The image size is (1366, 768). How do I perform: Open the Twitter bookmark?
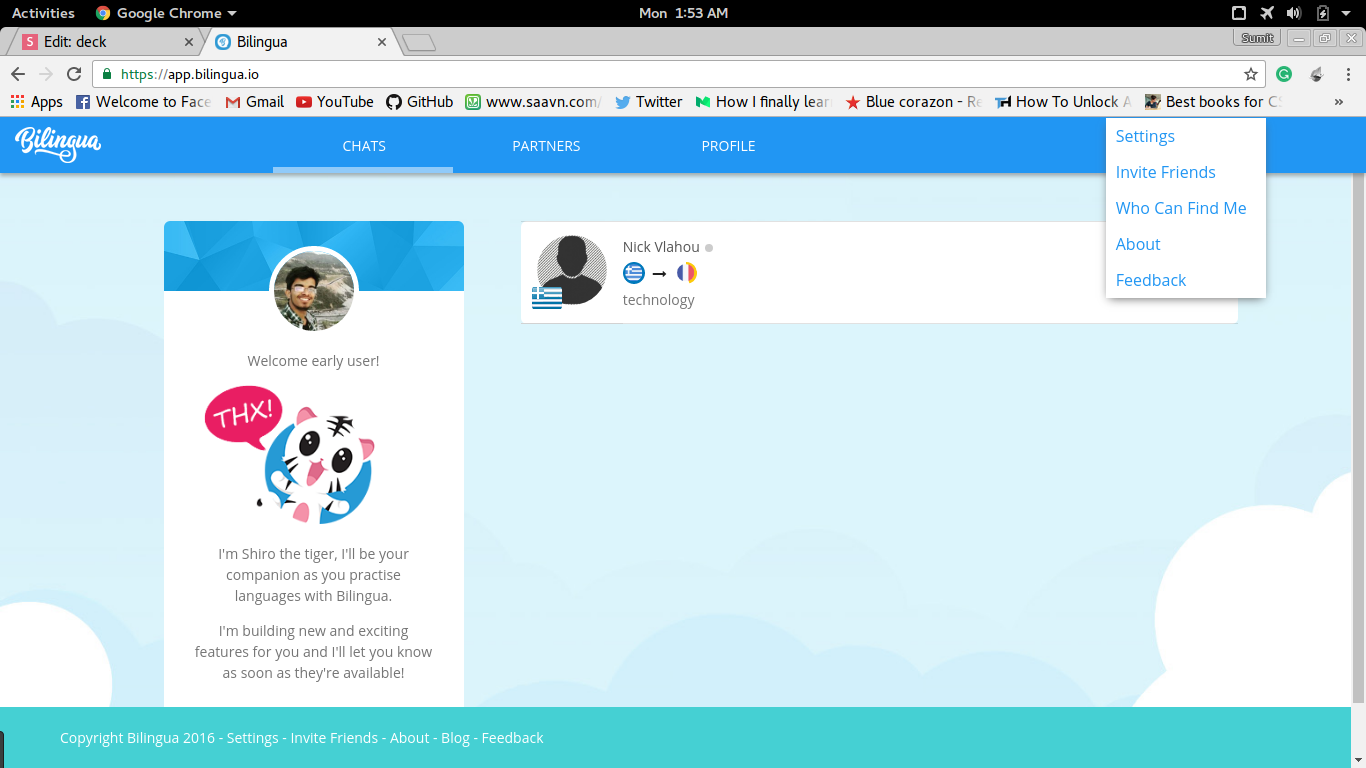click(649, 102)
